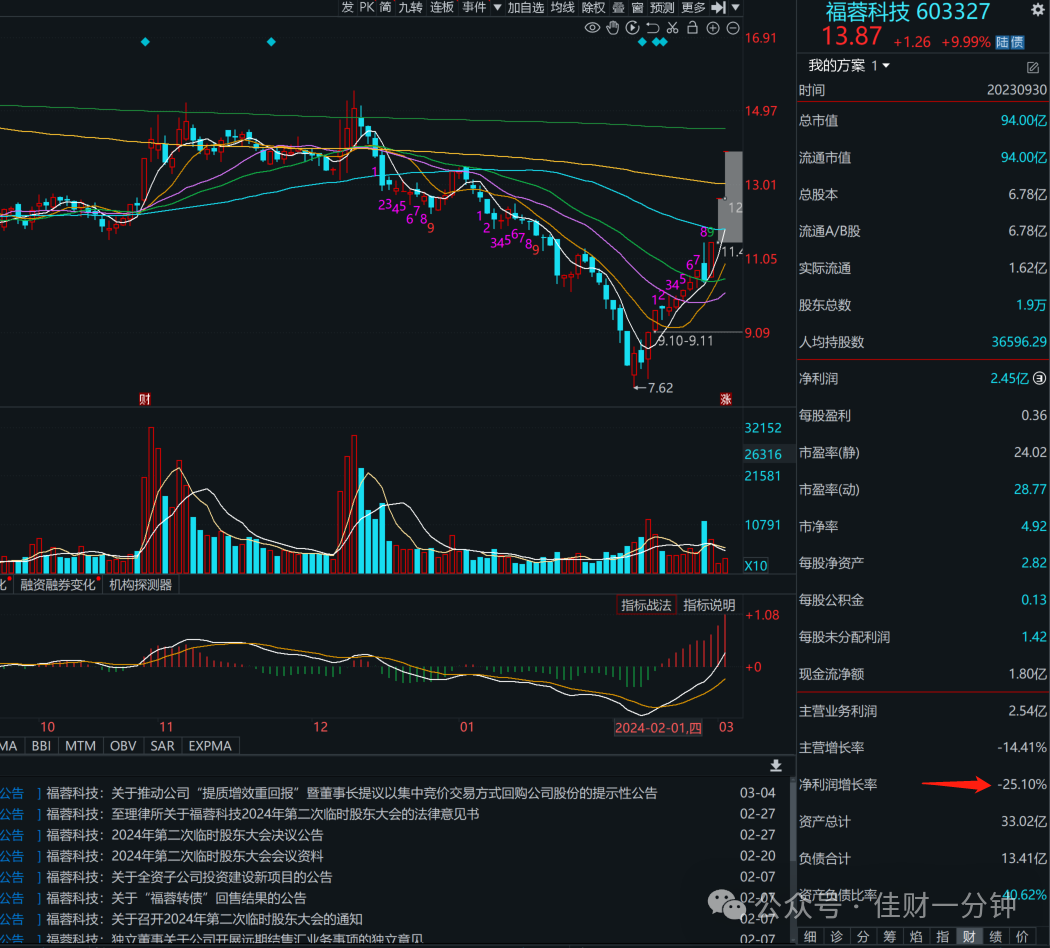Click 加自选 to add to watchlist
This screenshot has height=948, width=1050.
tap(526, 7)
